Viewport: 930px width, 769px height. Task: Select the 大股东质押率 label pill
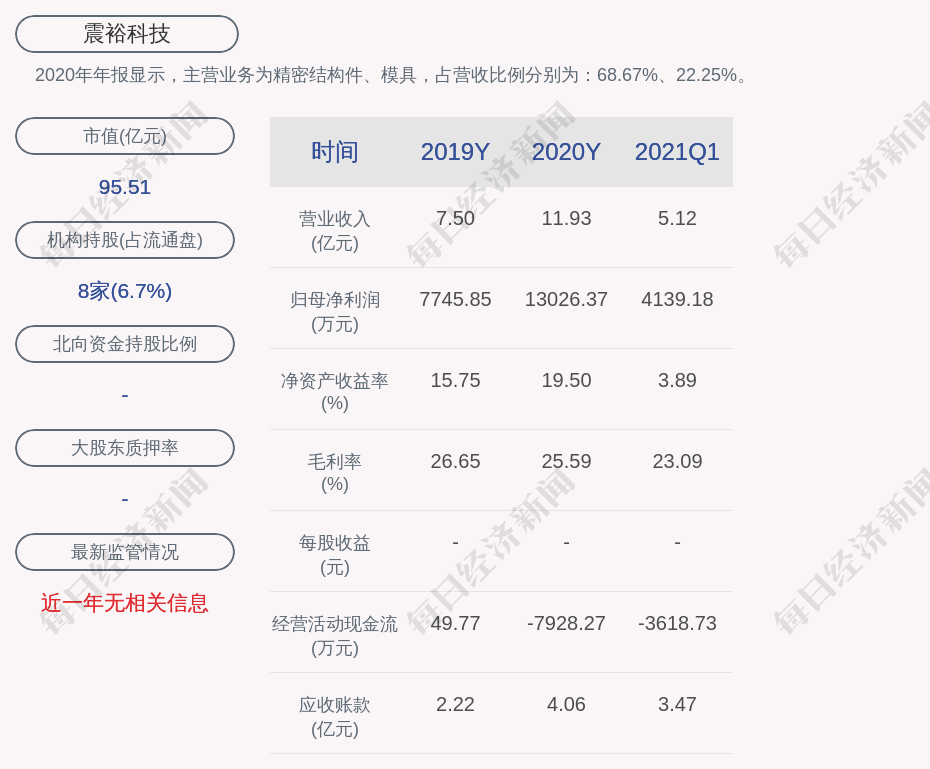coord(125,448)
